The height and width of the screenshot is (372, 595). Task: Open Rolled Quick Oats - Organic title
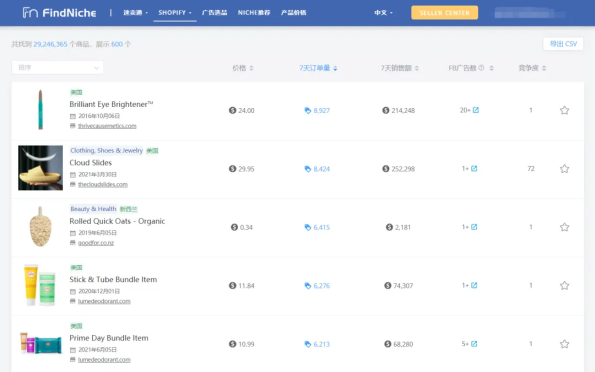[117, 221]
